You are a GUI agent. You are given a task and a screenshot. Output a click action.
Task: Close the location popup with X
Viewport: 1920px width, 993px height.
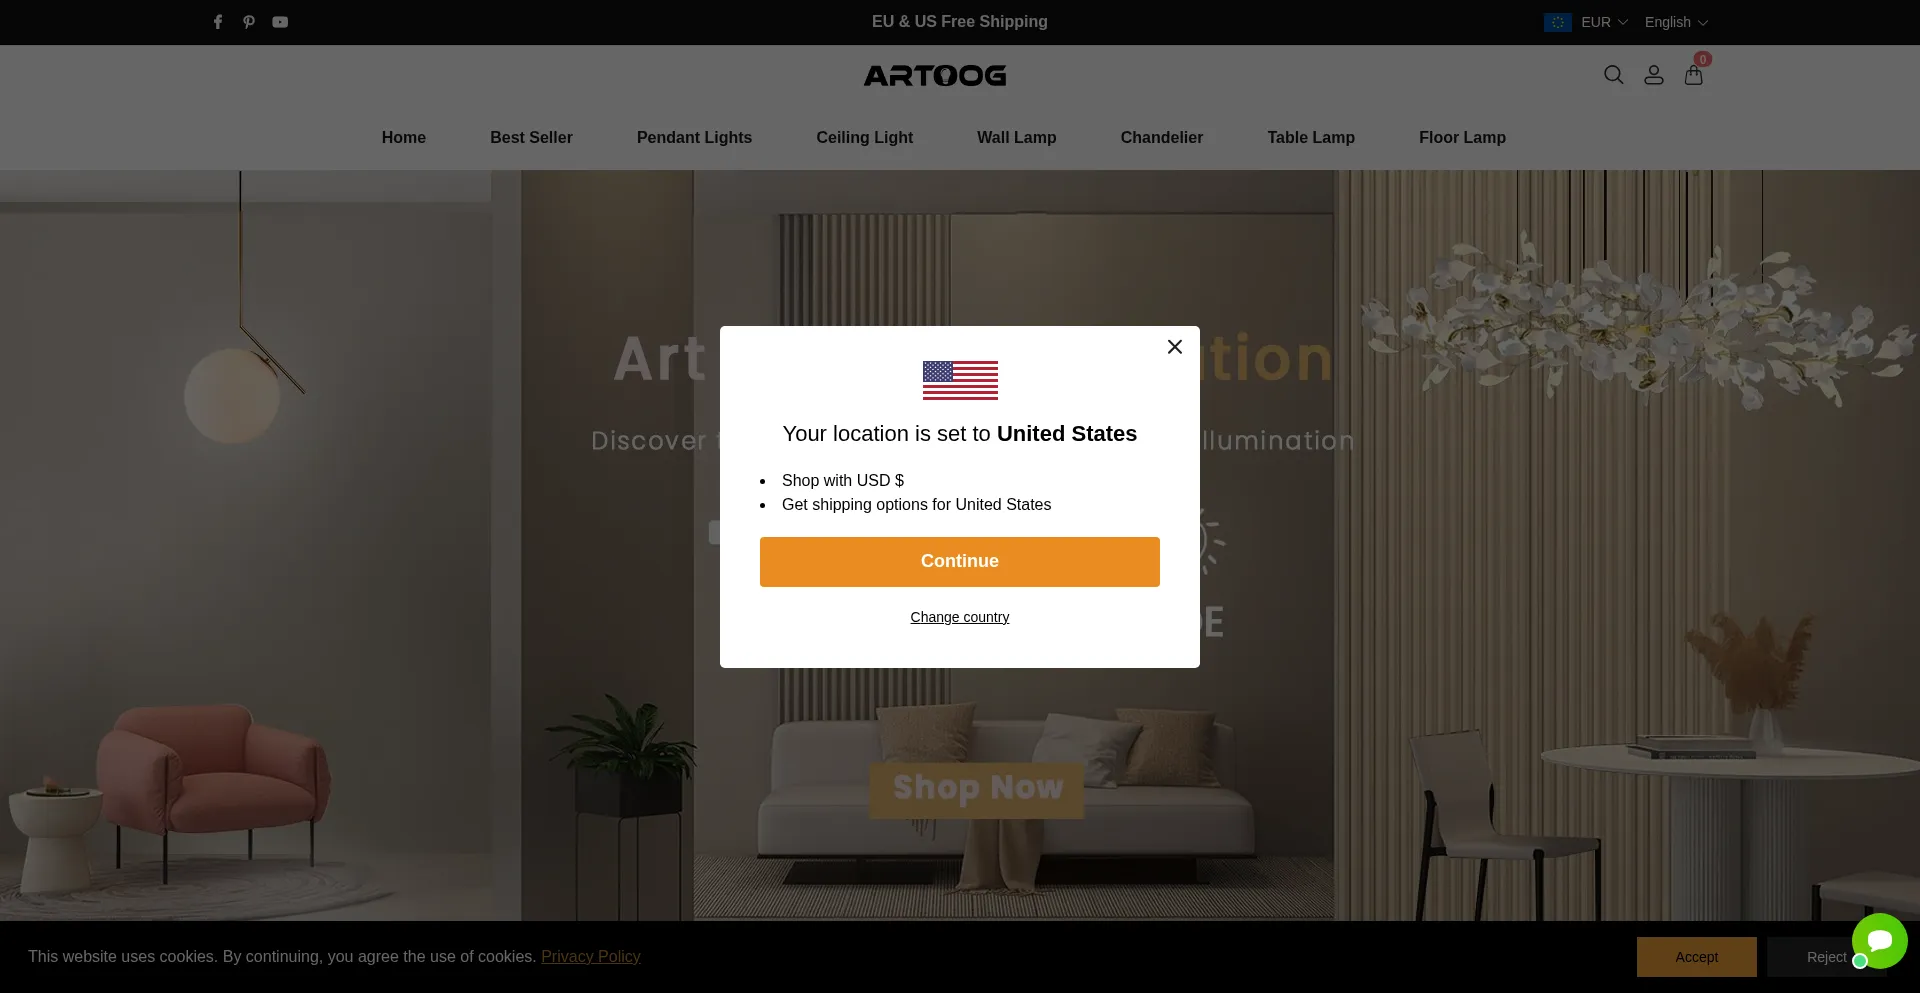1175,347
